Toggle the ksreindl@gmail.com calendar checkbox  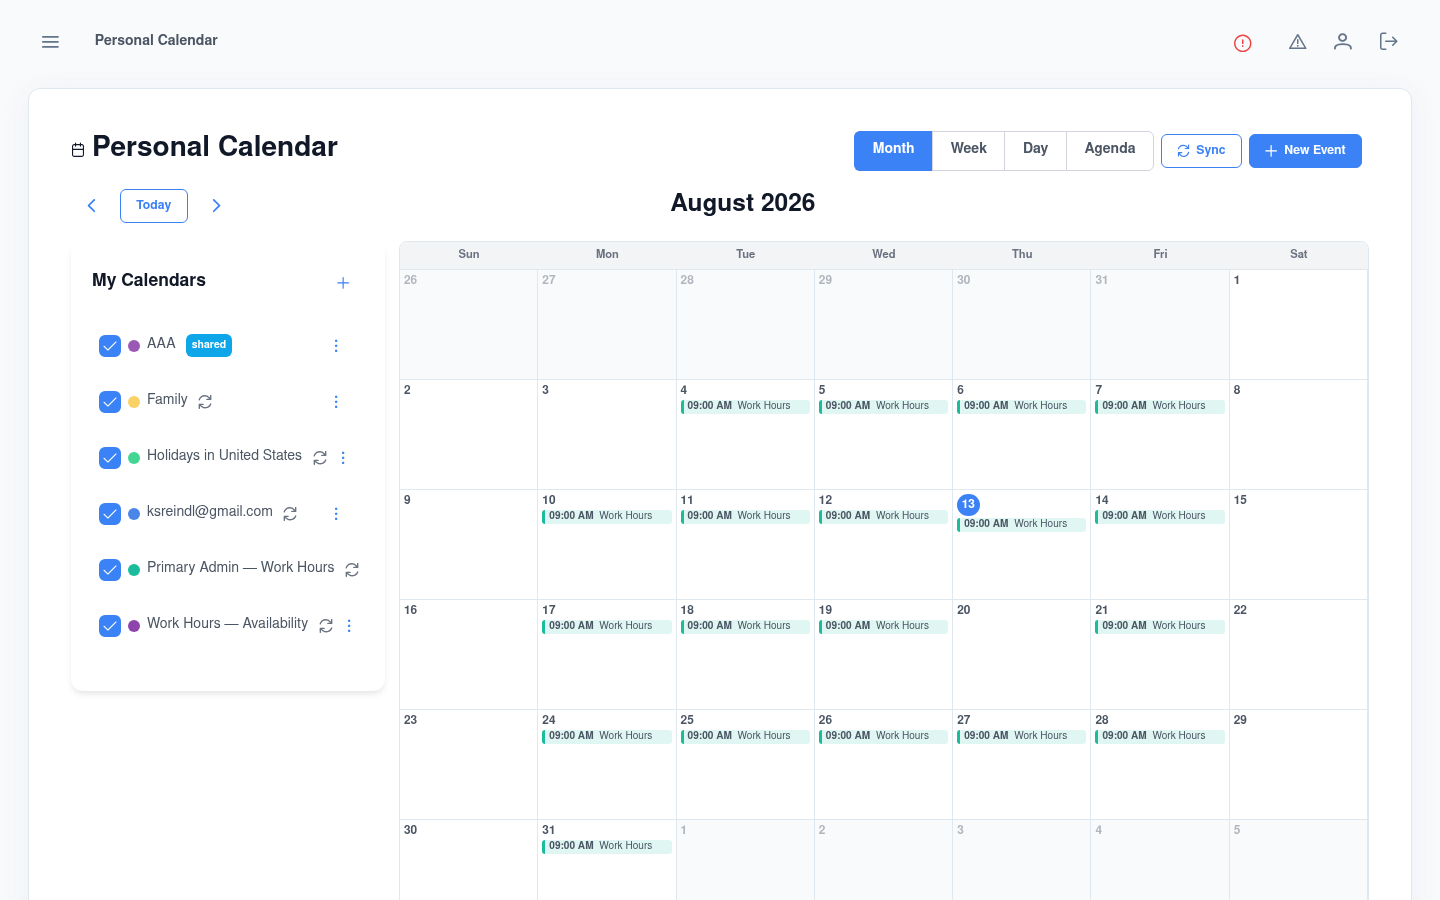point(110,514)
